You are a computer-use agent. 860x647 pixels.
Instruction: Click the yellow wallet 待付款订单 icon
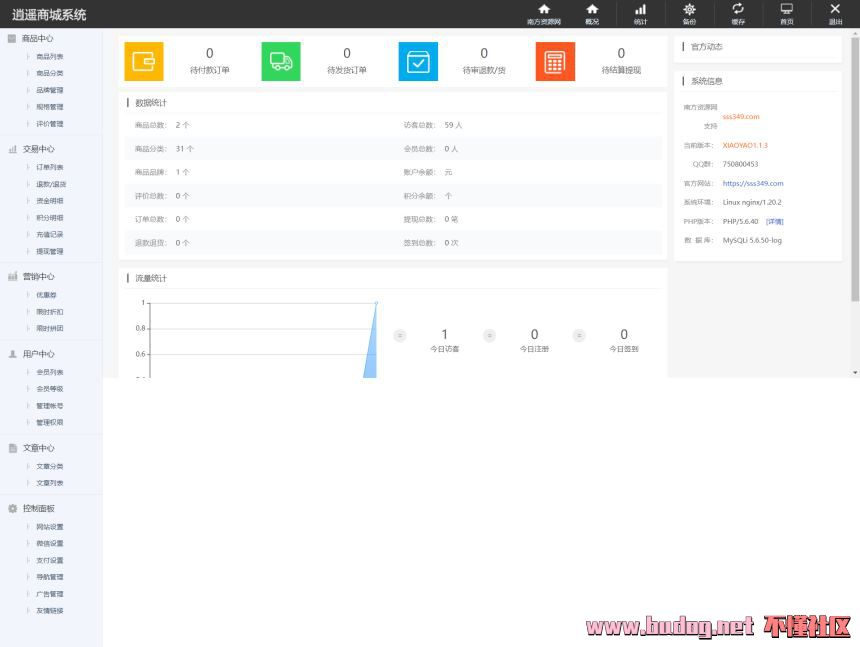pos(143,62)
